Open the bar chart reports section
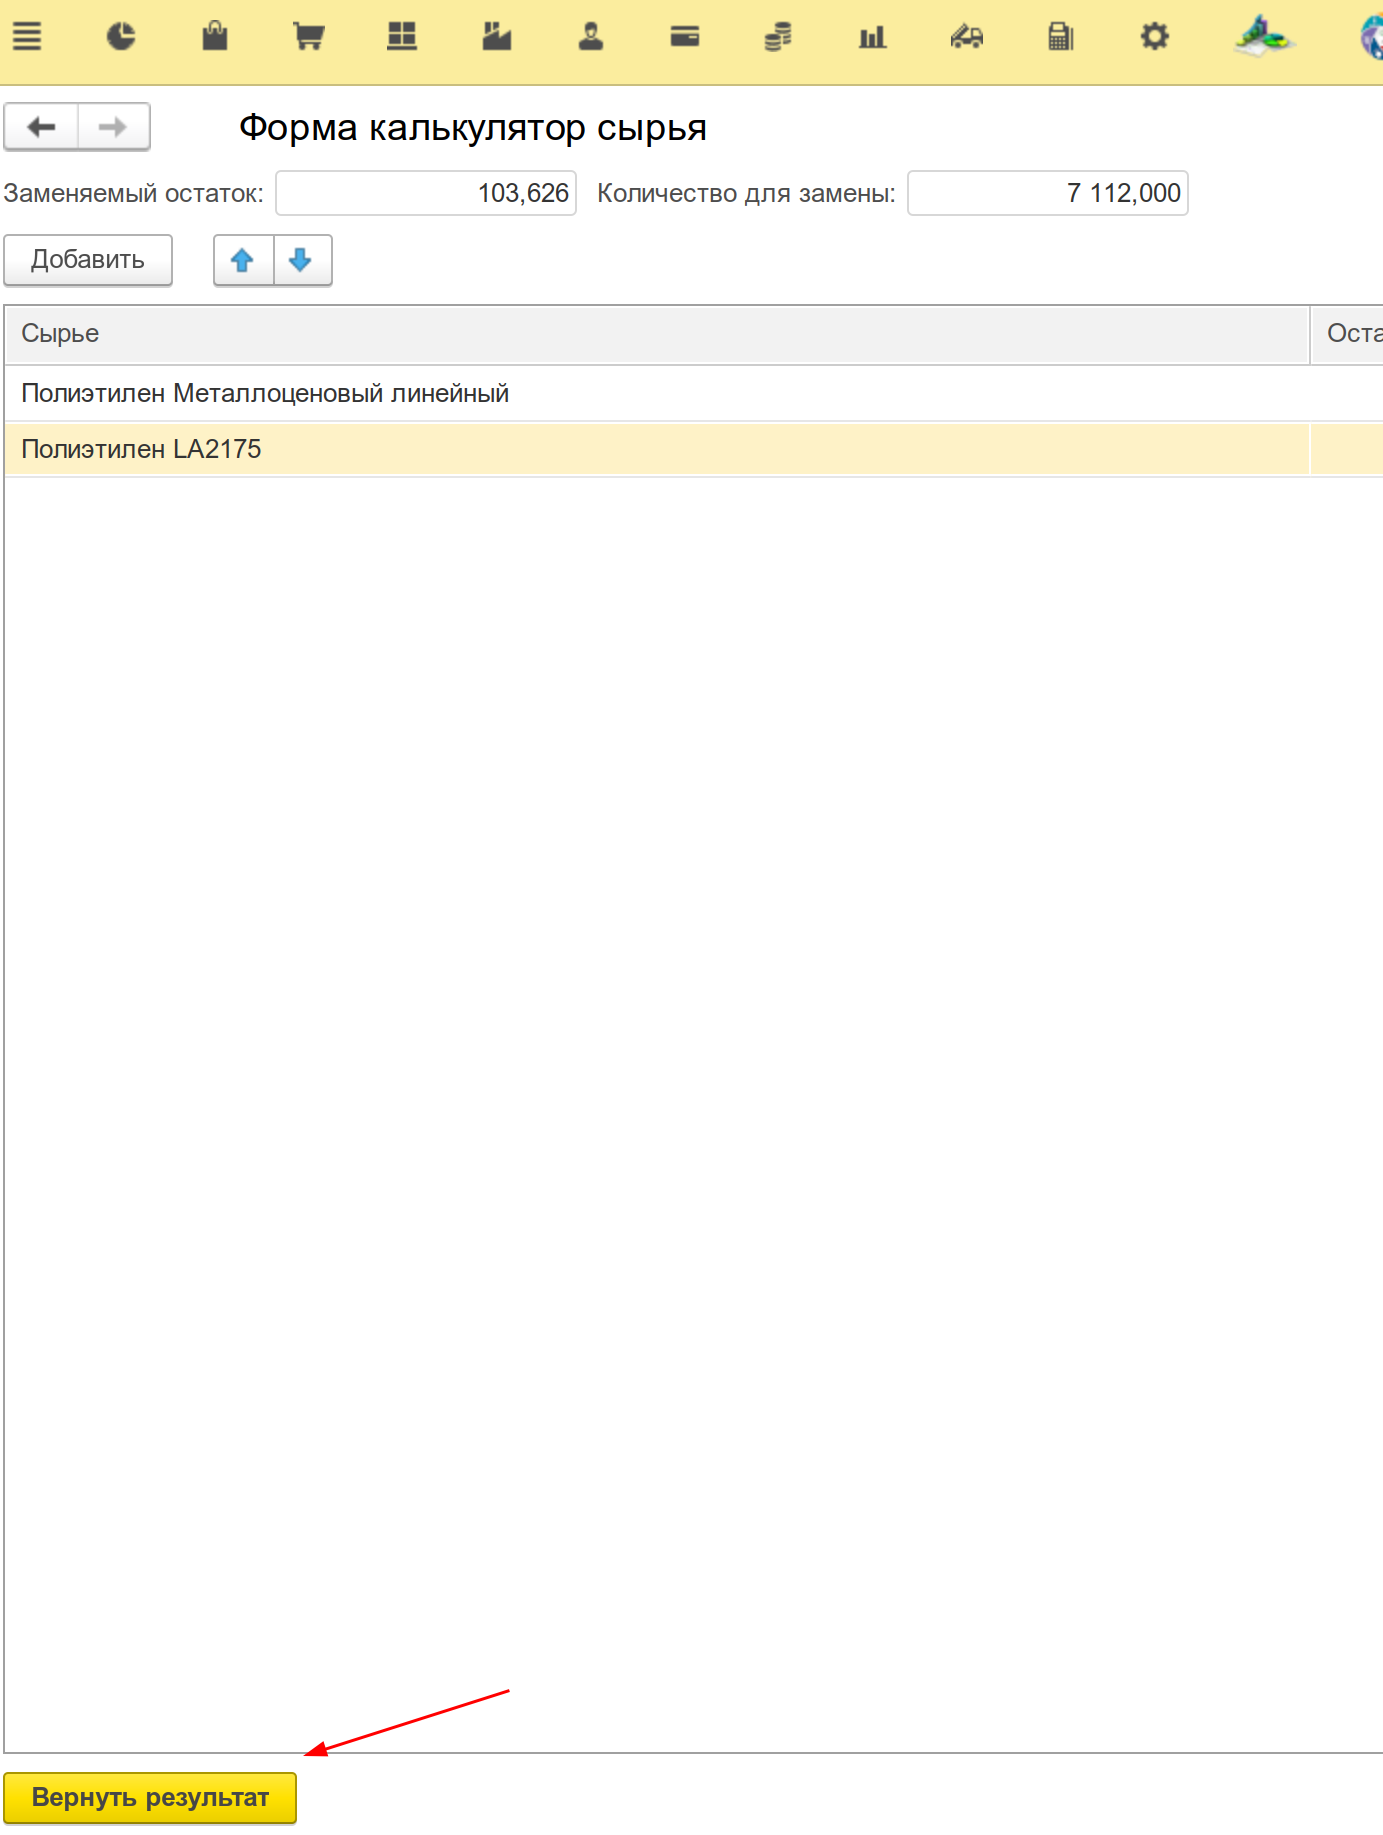1383x1835 pixels. 872,37
